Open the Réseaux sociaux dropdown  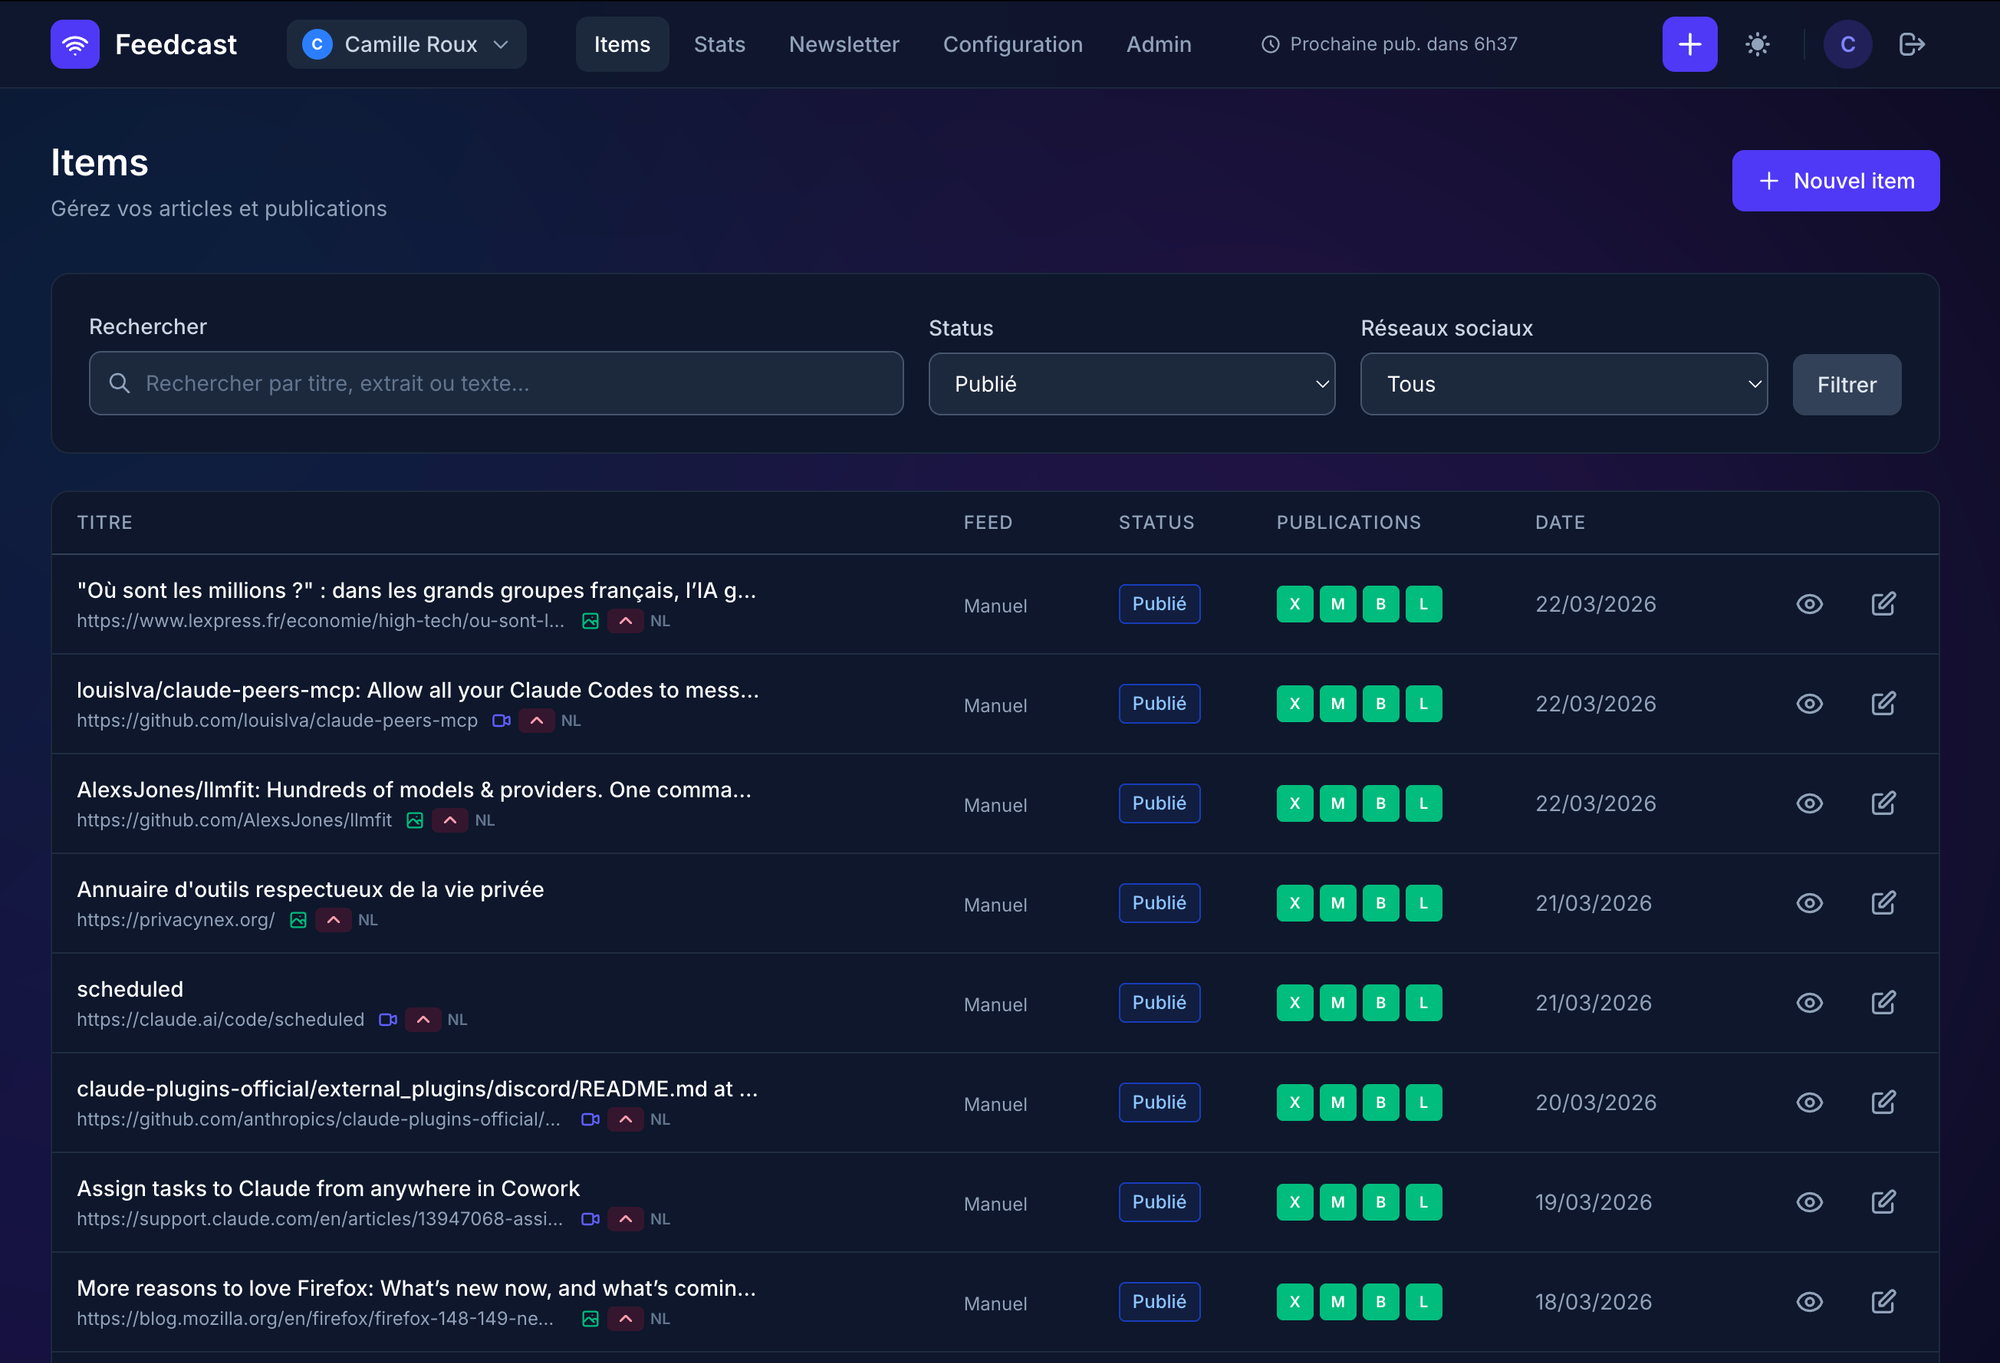[1563, 384]
